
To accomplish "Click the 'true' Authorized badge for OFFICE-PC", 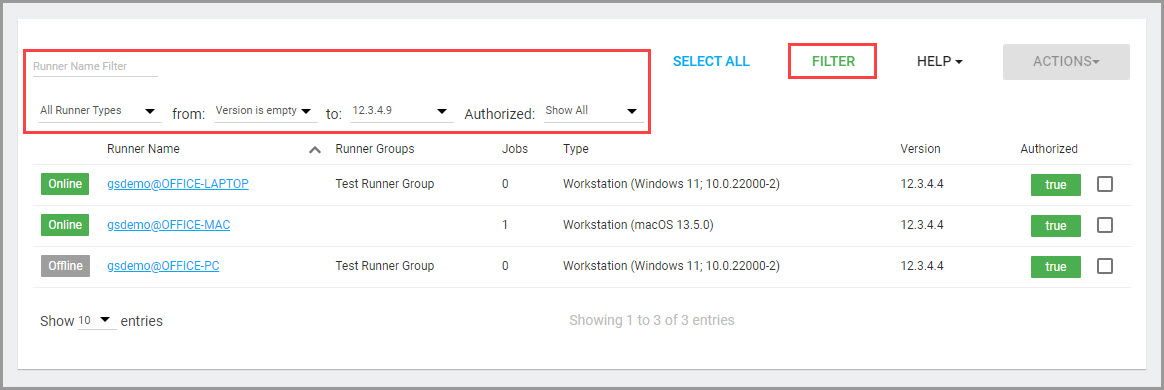I will (1056, 267).
